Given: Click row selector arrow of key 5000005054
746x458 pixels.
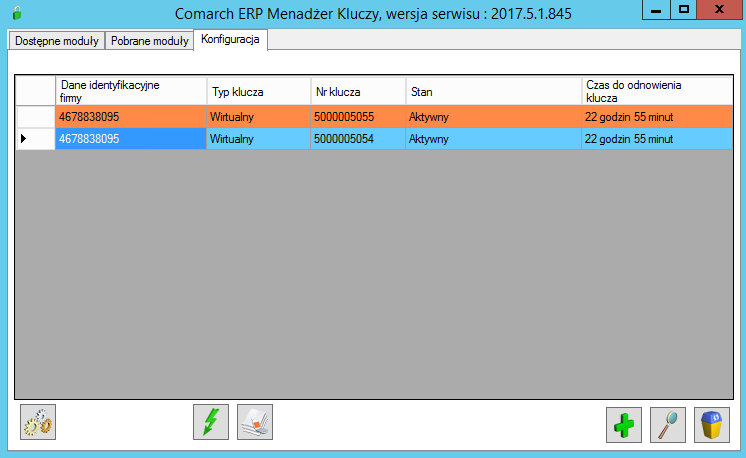Looking at the screenshot, I should [x=35, y=139].
